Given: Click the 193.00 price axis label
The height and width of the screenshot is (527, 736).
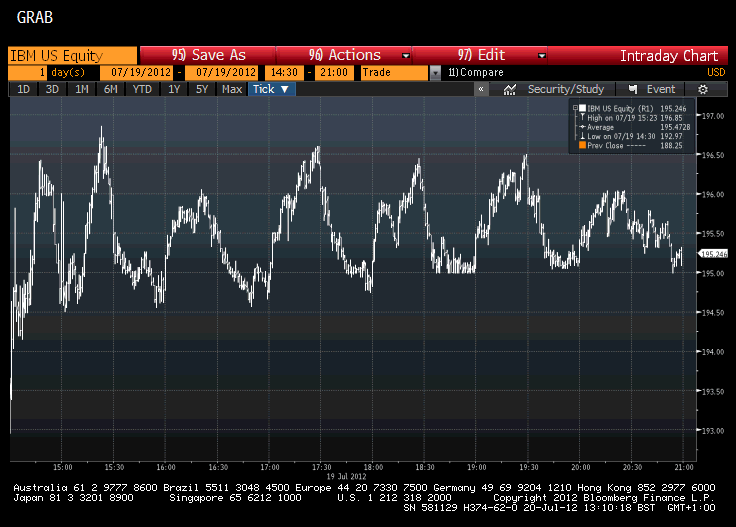Looking at the screenshot, I should (x=713, y=431).
